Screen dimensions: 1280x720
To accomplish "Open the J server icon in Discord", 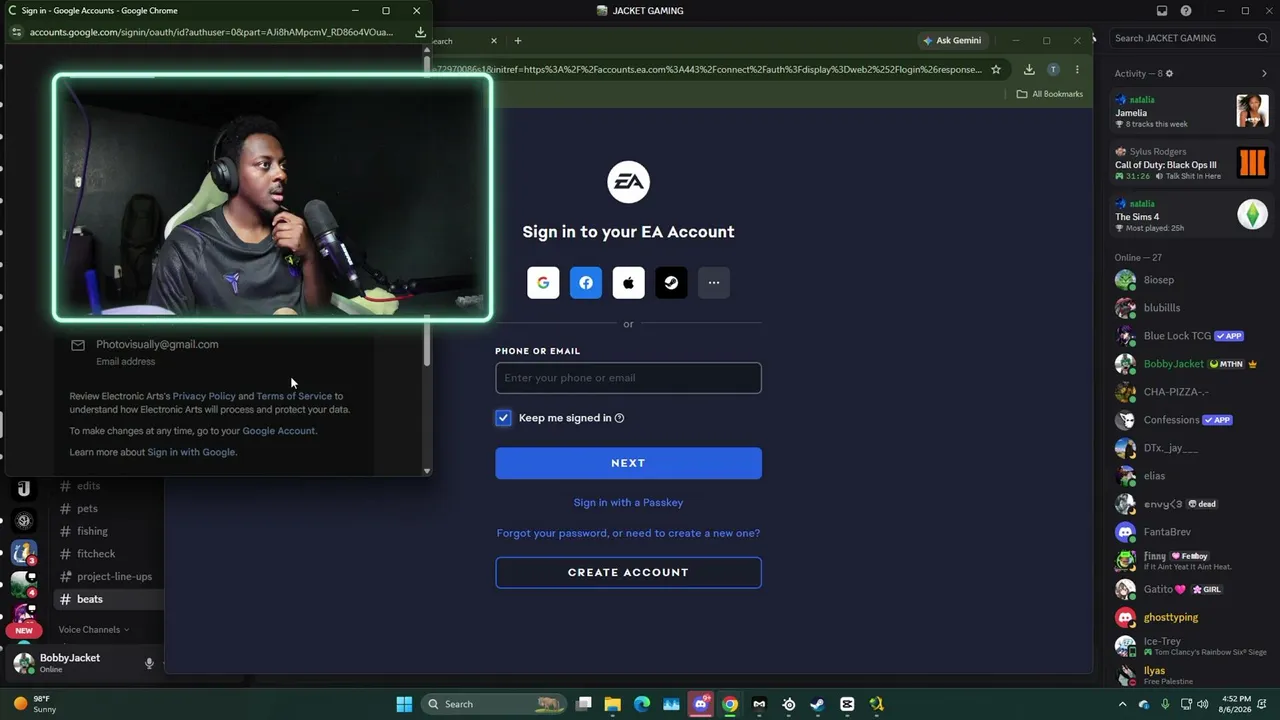I will [24, 488].
